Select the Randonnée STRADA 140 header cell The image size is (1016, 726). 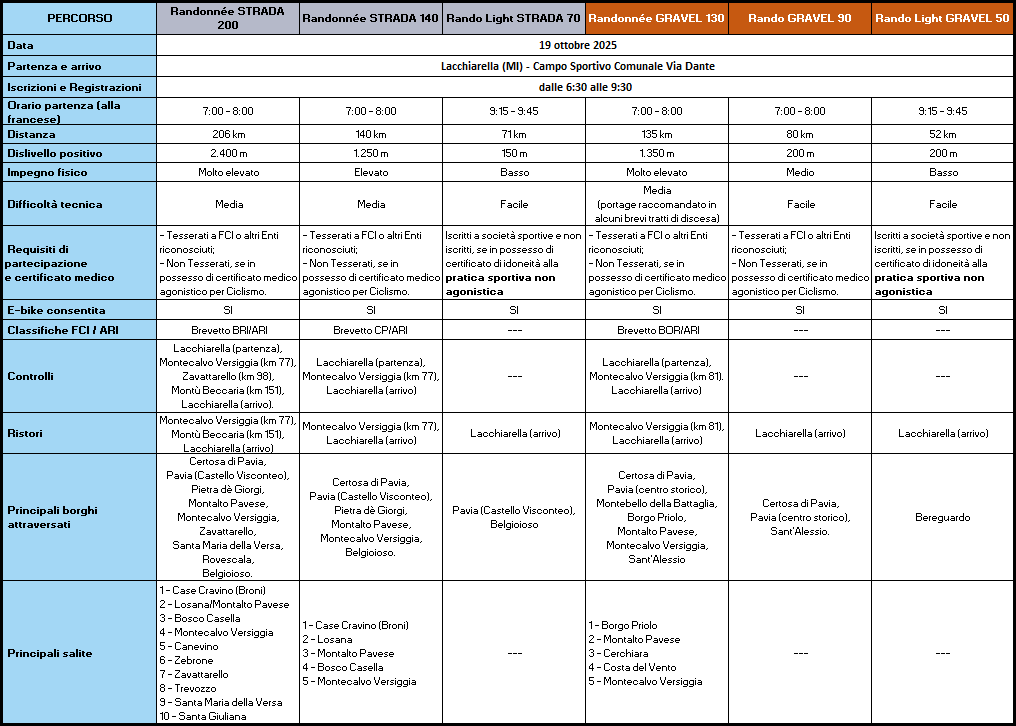(x=370, y=18)
